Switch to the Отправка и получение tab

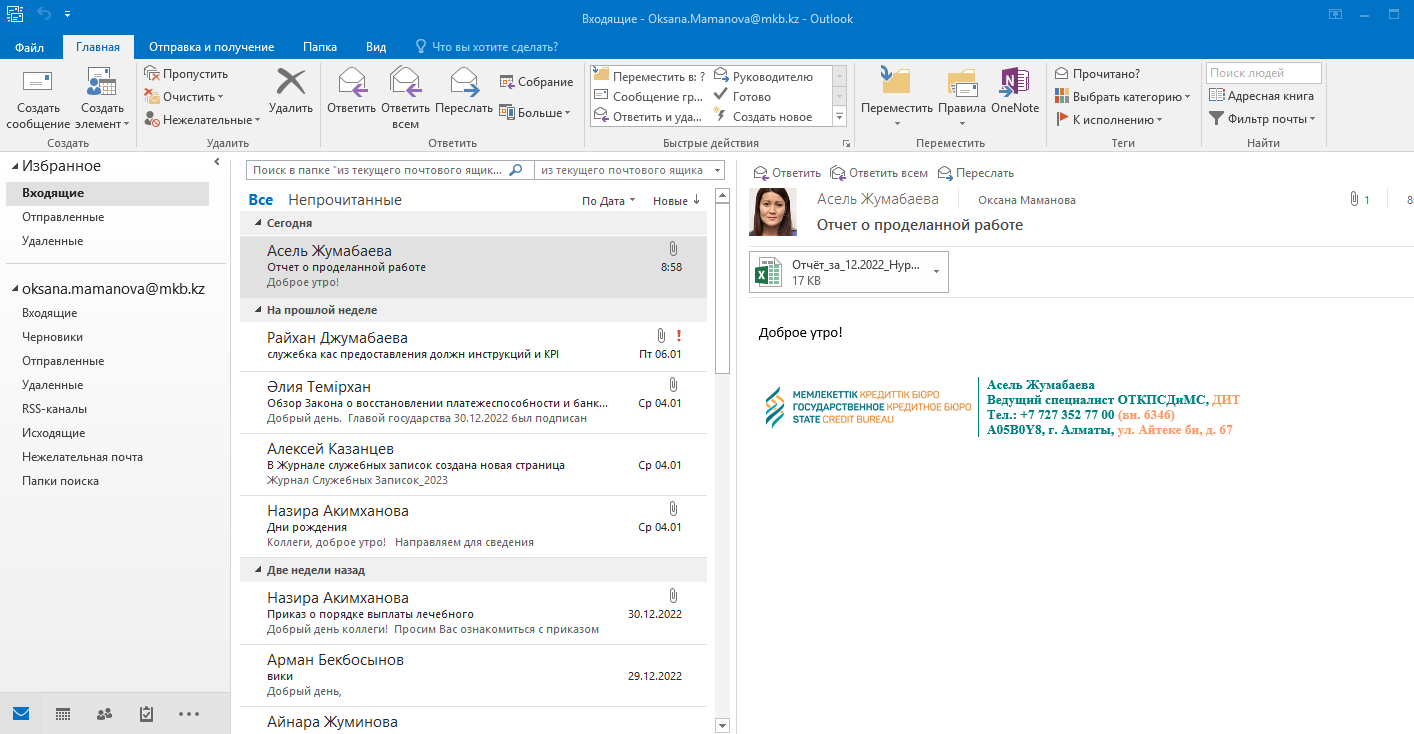click(211, 47)
